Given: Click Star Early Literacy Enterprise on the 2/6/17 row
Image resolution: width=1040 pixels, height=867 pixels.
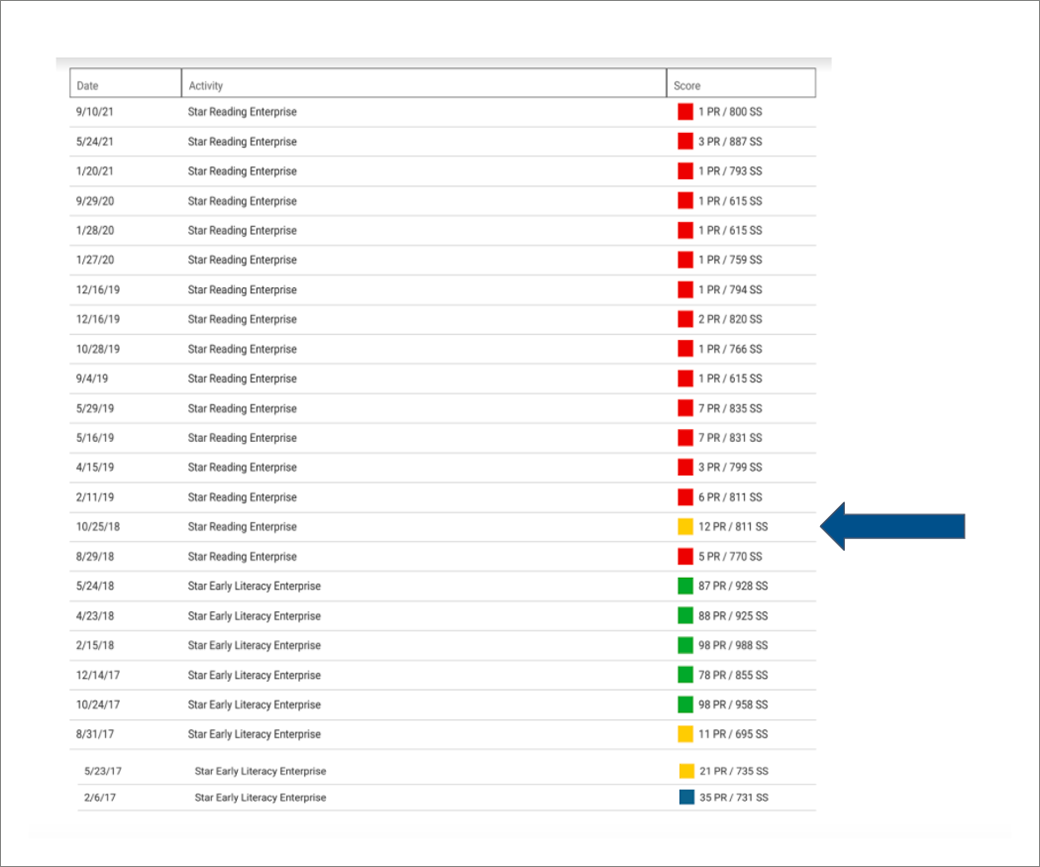Looking at the screenshot, I should 260,797.
